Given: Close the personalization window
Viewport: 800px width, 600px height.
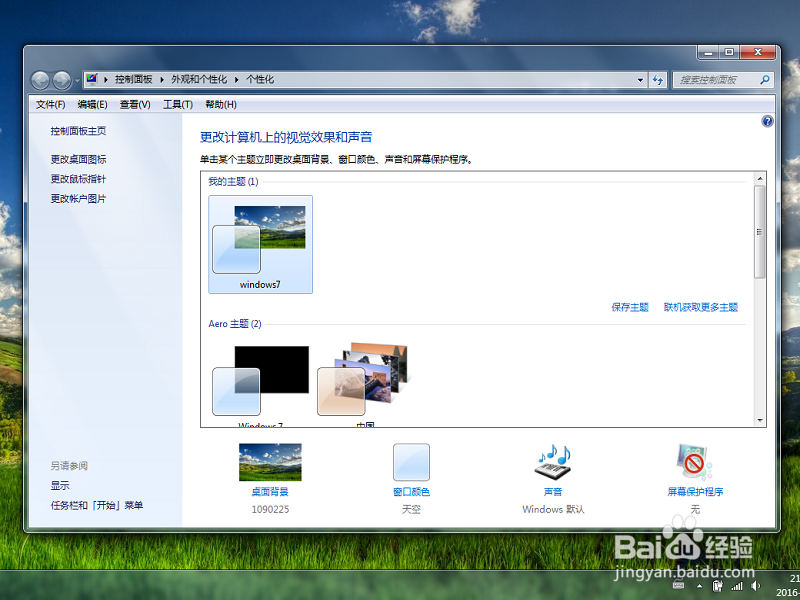Looking at the screenshot, I should click(x=758, y=53).
